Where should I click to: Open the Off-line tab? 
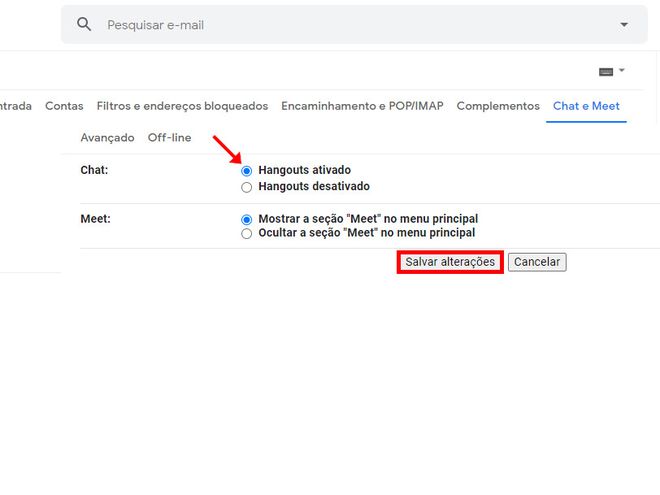(x=169, y=138)
